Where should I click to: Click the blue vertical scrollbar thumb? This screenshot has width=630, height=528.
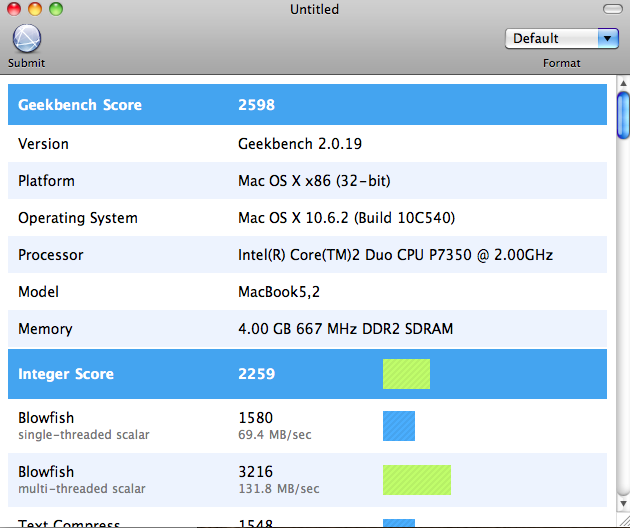click(623, 115)
